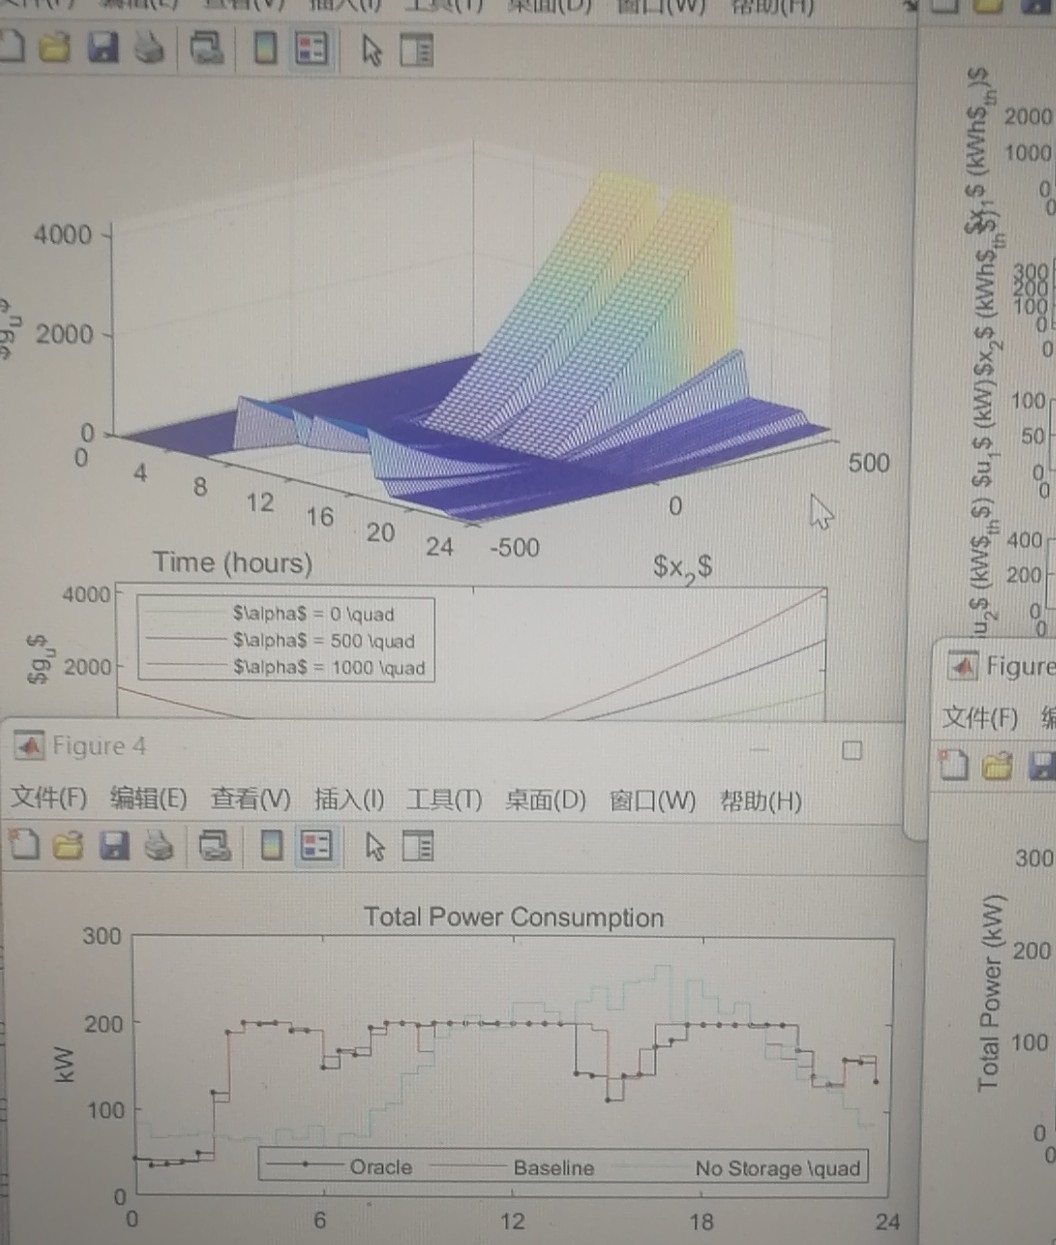
Task: Click Link Plot icon beside Print in Figure 4
Action: pos(215,847)
